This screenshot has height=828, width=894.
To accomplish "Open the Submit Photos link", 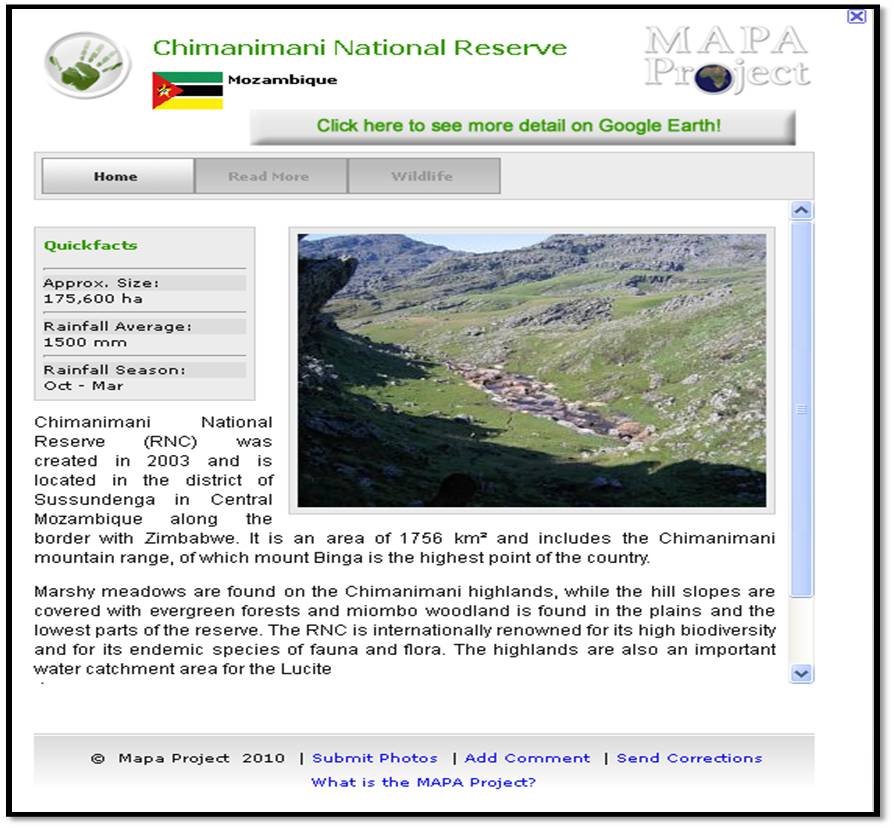I will click(375, 758).
